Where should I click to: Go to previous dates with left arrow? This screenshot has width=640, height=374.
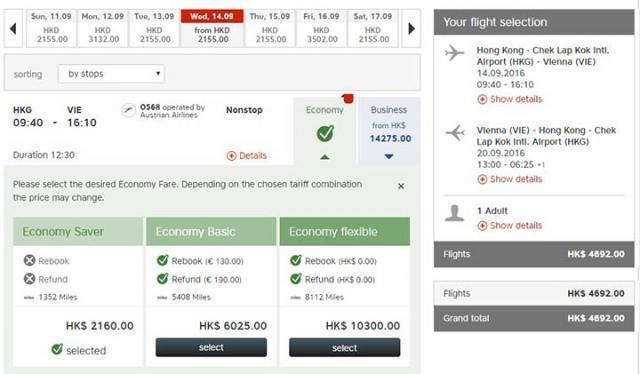point(13,29)
